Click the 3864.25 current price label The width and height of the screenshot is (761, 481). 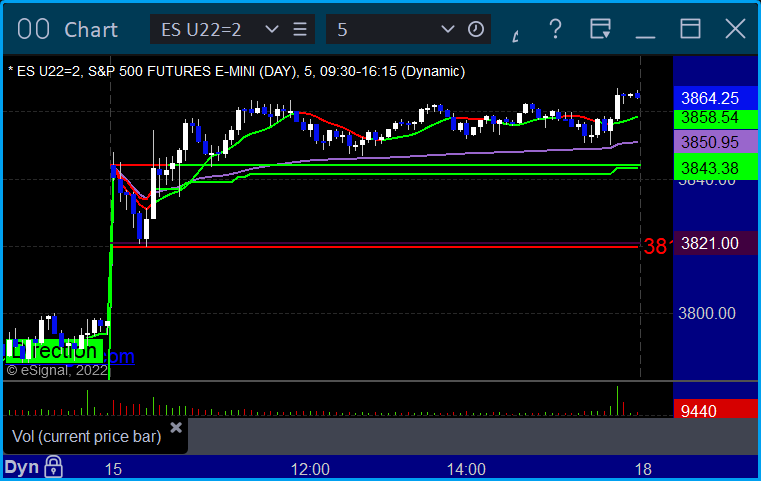coord(715,98)
